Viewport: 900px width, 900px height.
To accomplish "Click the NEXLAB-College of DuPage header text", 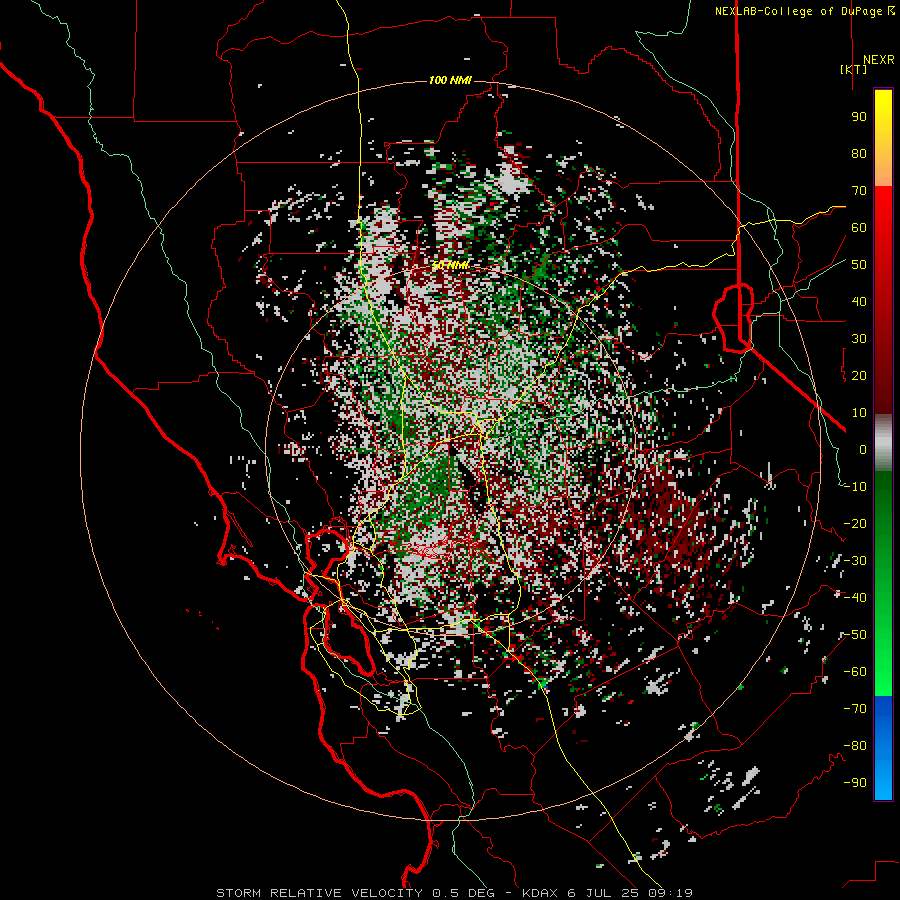I will click(x=805, y=11).
